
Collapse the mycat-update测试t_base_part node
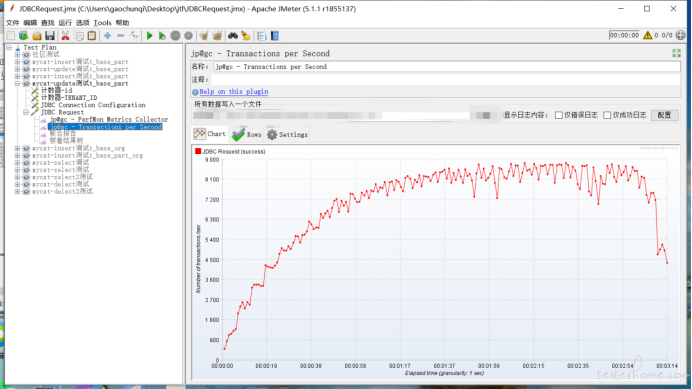click(18, 83)
